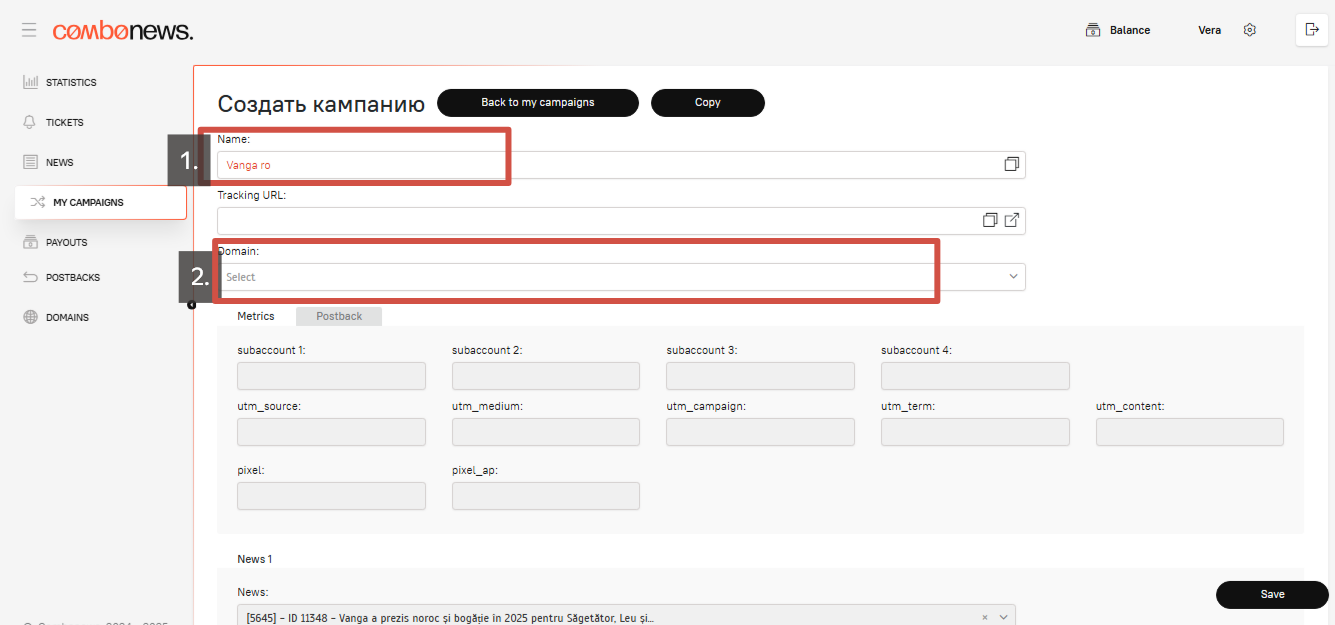1335x625 pixels.
Task: Focus the subaccount 1 input field
Action: tap(331, 376)
